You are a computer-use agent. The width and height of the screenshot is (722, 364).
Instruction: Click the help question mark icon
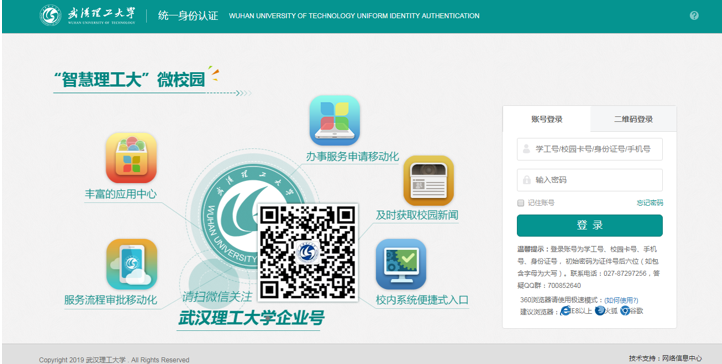[694, 16]
